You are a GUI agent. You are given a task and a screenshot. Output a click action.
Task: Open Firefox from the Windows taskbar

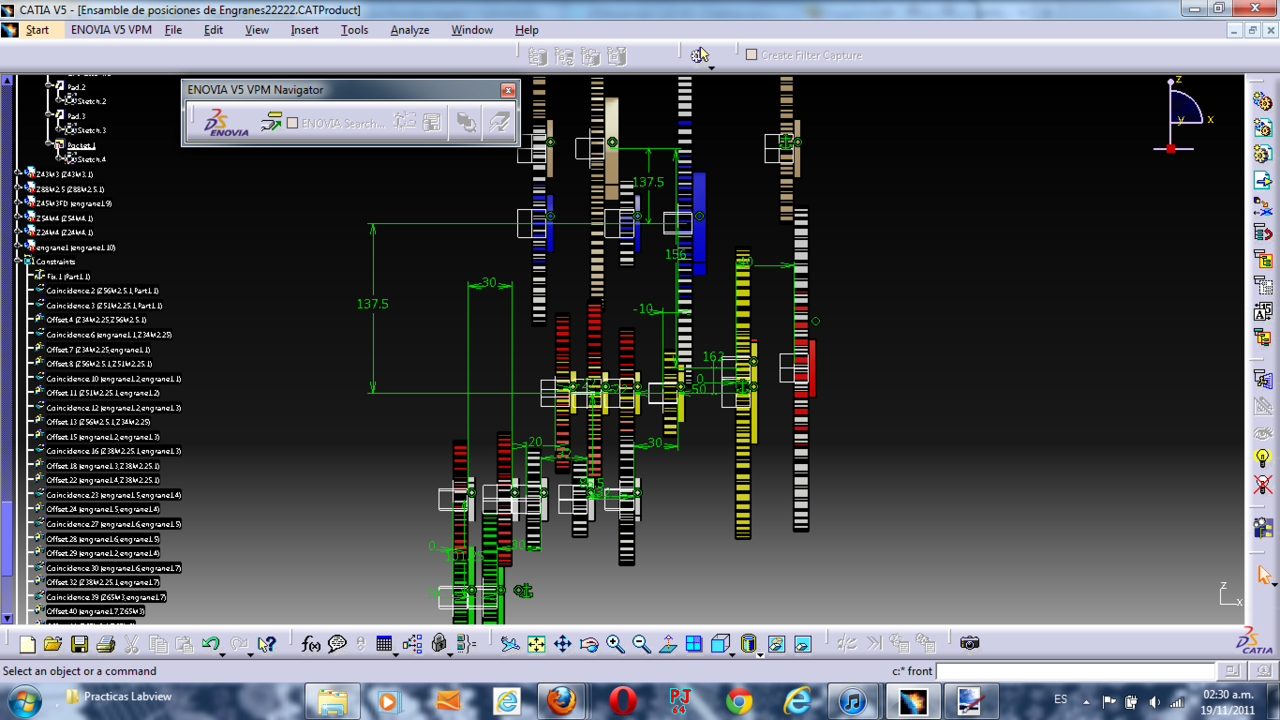561,701
